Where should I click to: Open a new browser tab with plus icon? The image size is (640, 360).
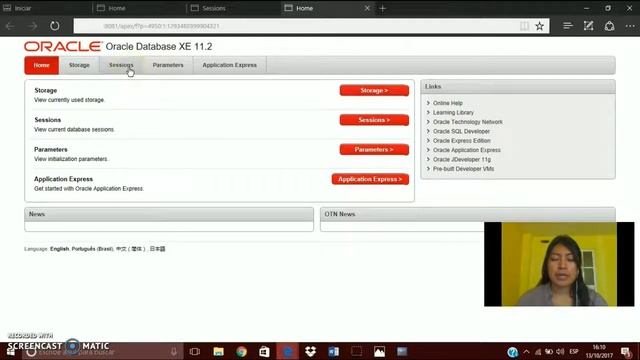[x=382, y=8]
